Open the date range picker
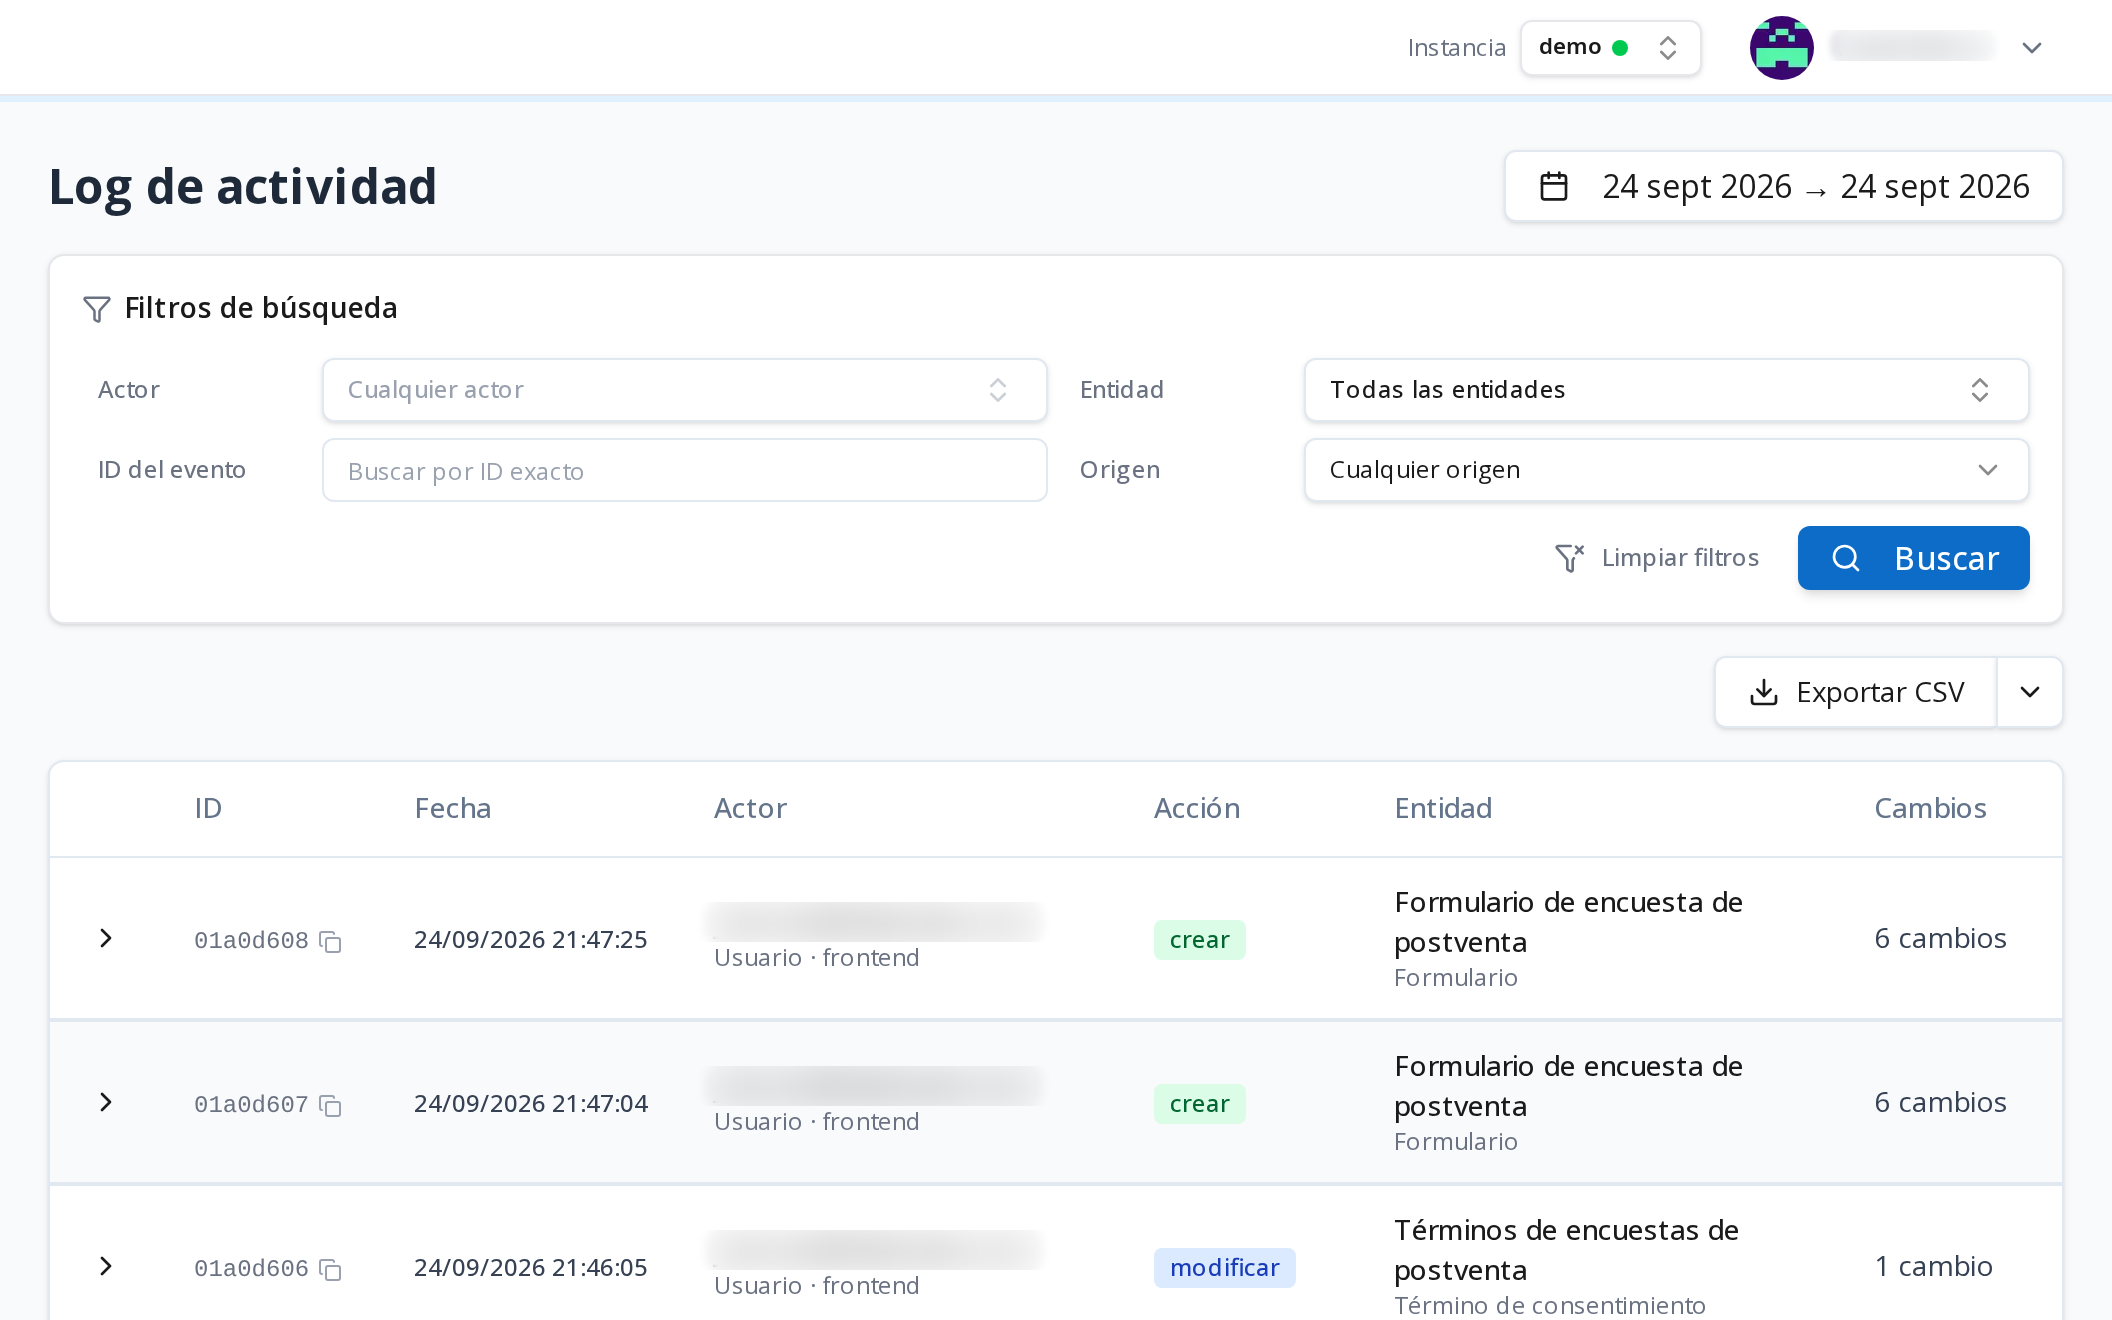This screenshot has width=2112, height=1320. (x=1783, y=187)
